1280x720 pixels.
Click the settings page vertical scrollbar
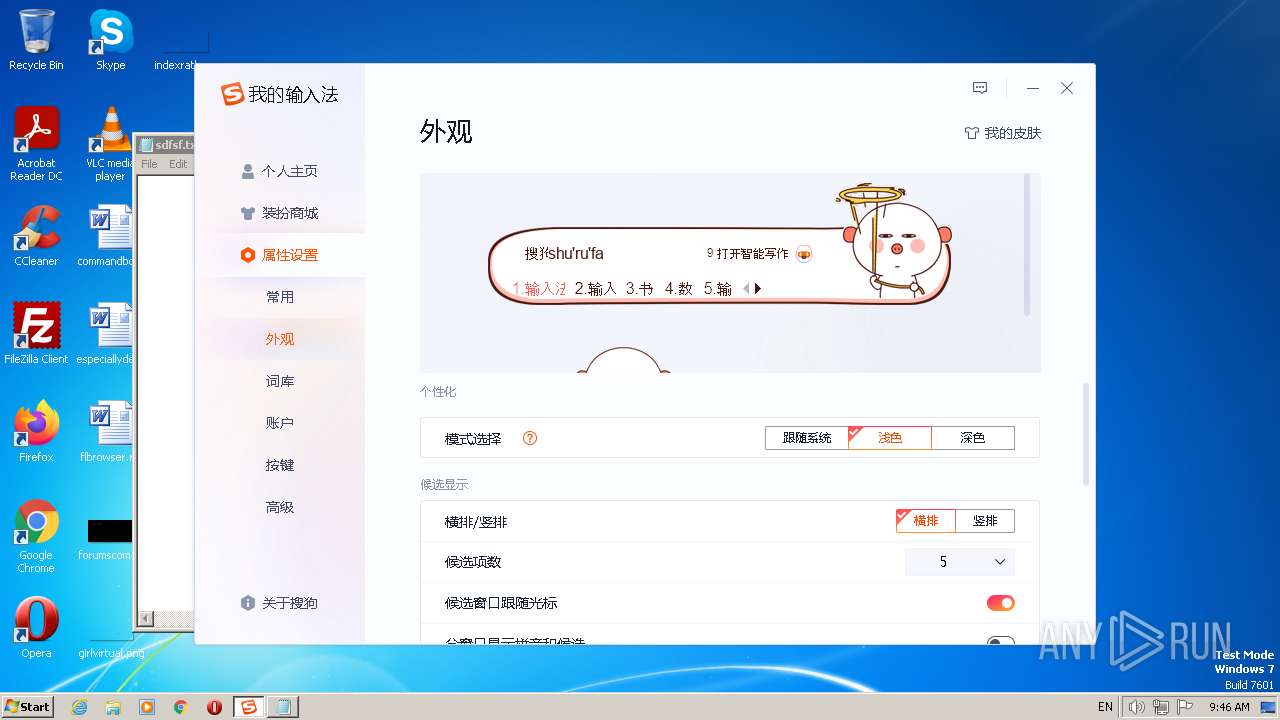point(1086,435)
